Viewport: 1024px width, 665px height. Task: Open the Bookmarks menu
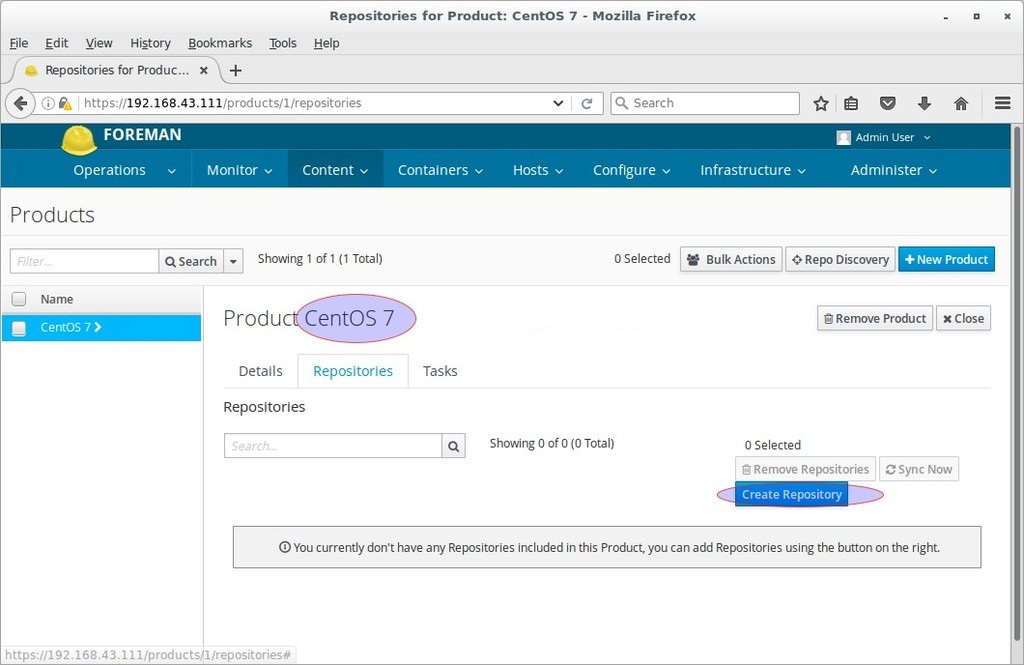(219, 43)
